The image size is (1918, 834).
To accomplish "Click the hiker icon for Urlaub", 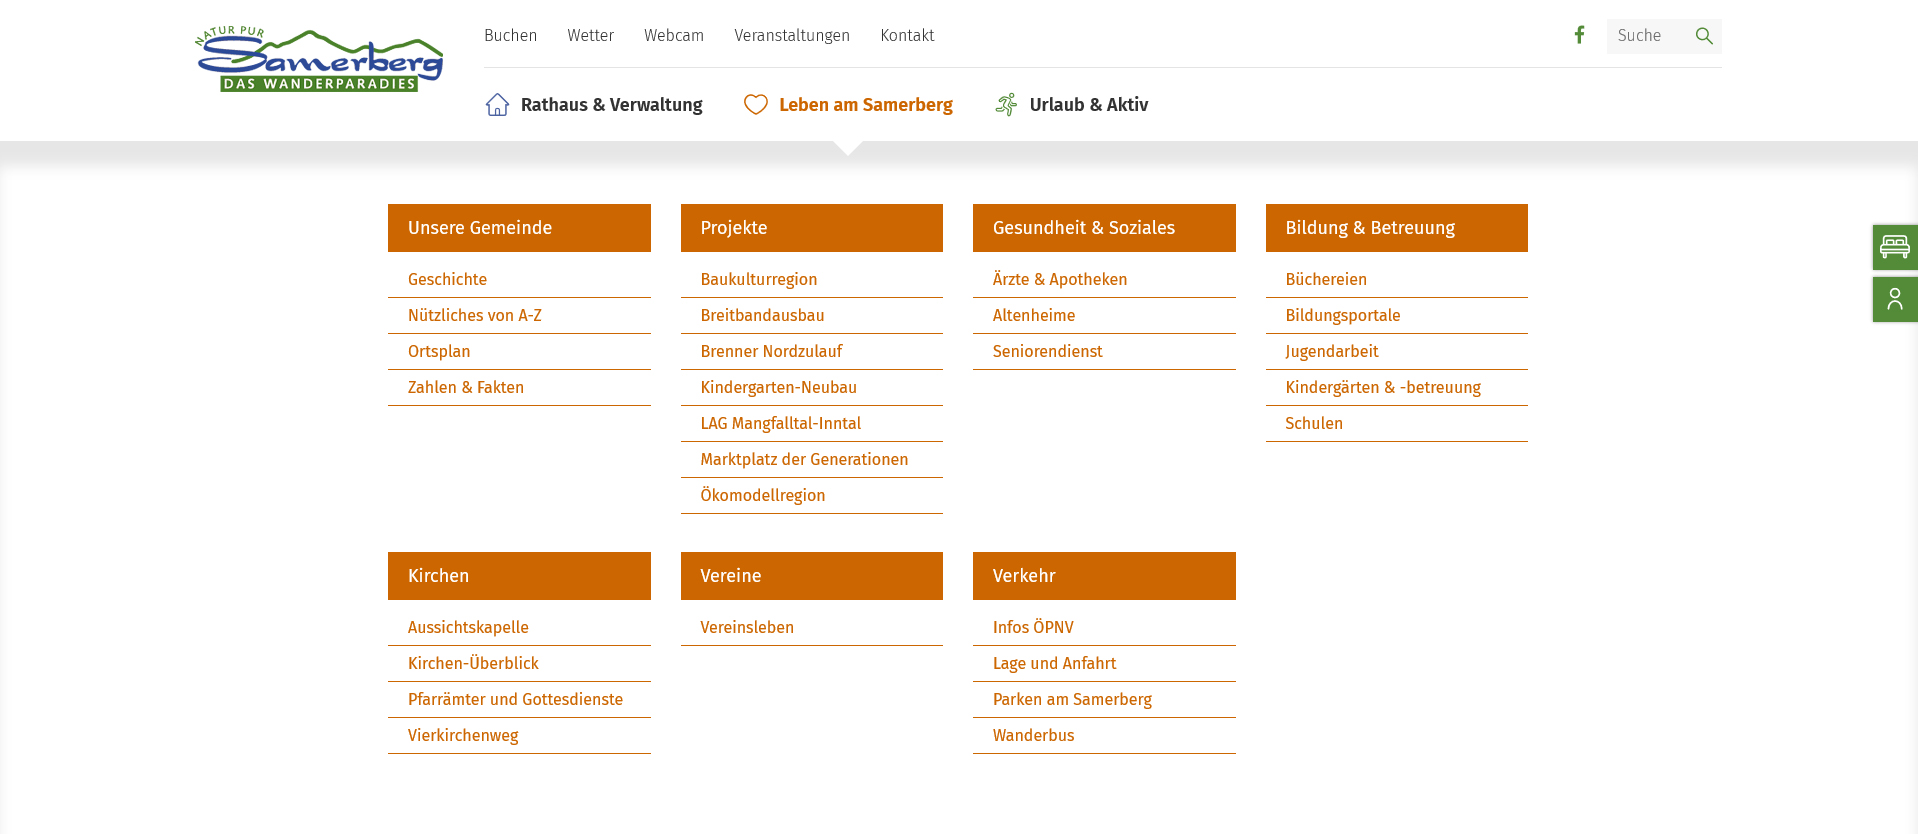I will (x=1006, y=105).
